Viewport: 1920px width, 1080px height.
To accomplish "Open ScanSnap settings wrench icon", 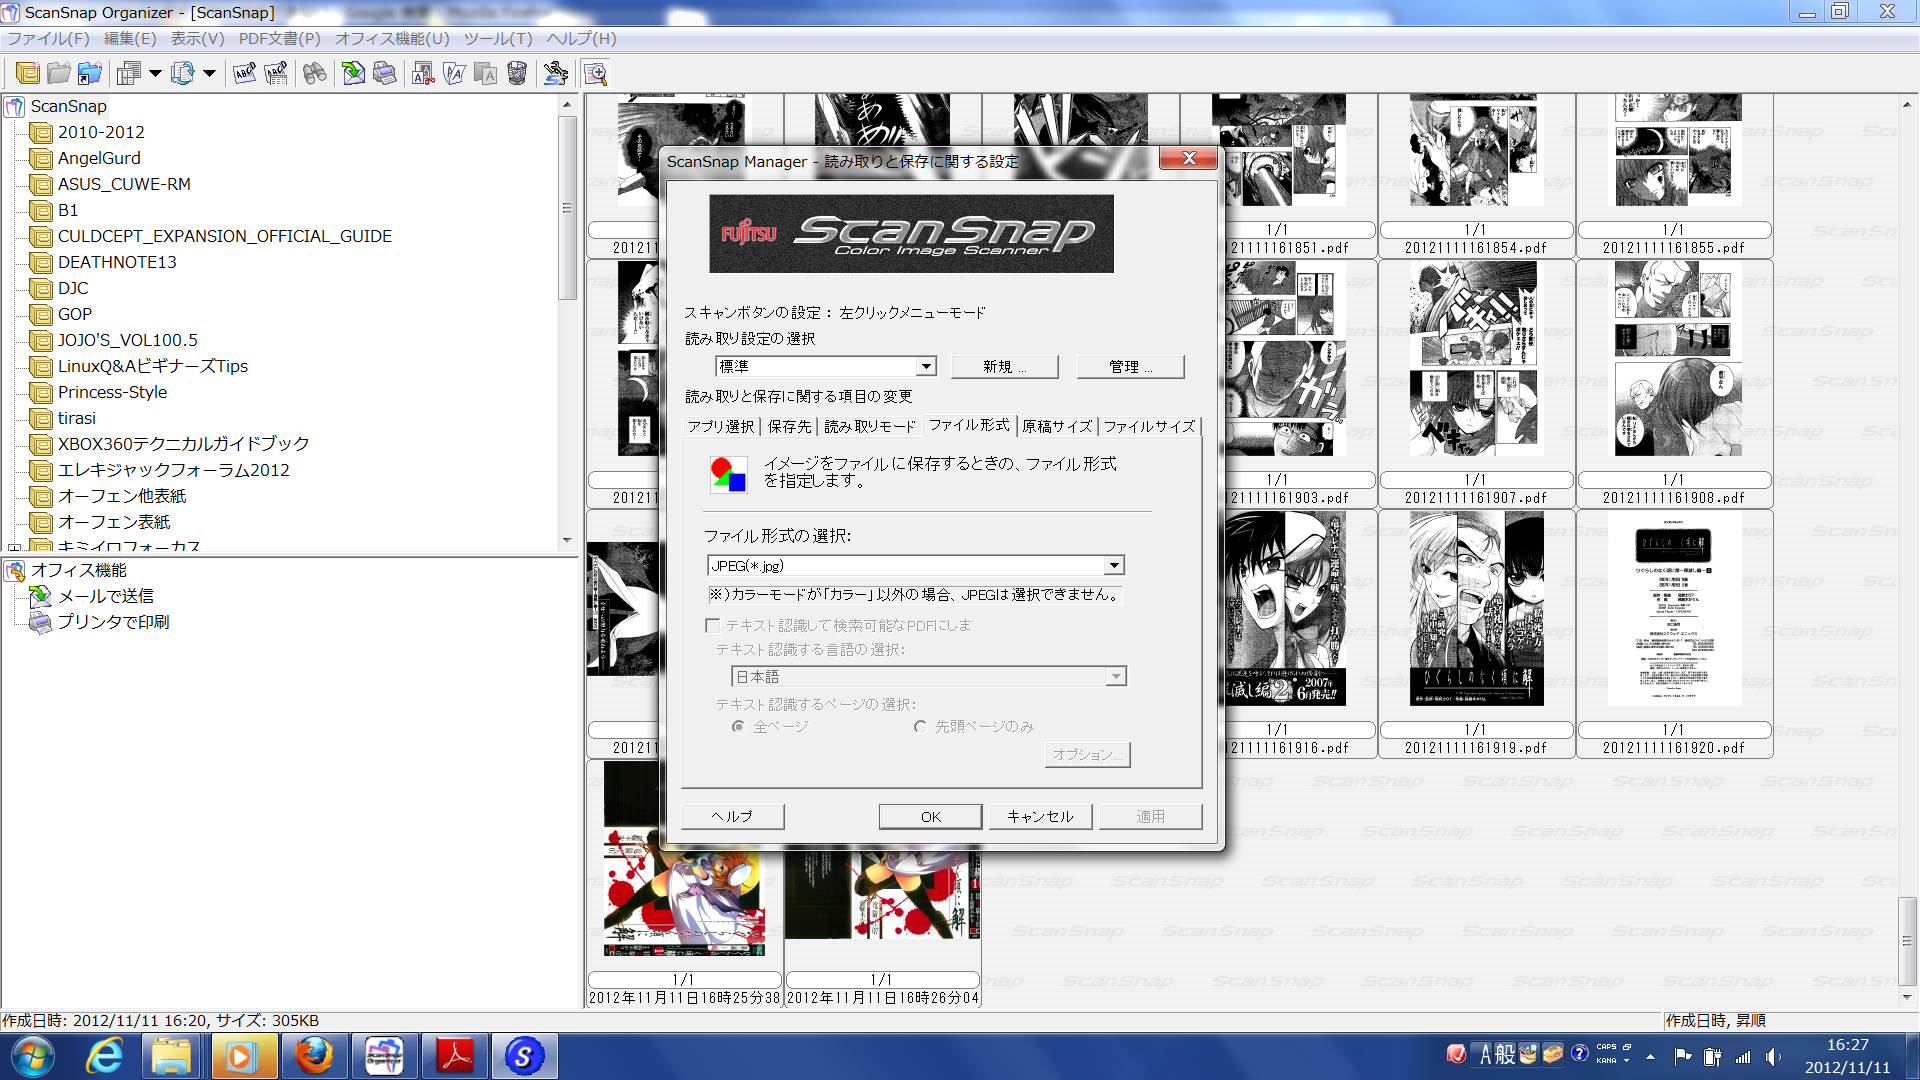I will coord(555,73).
